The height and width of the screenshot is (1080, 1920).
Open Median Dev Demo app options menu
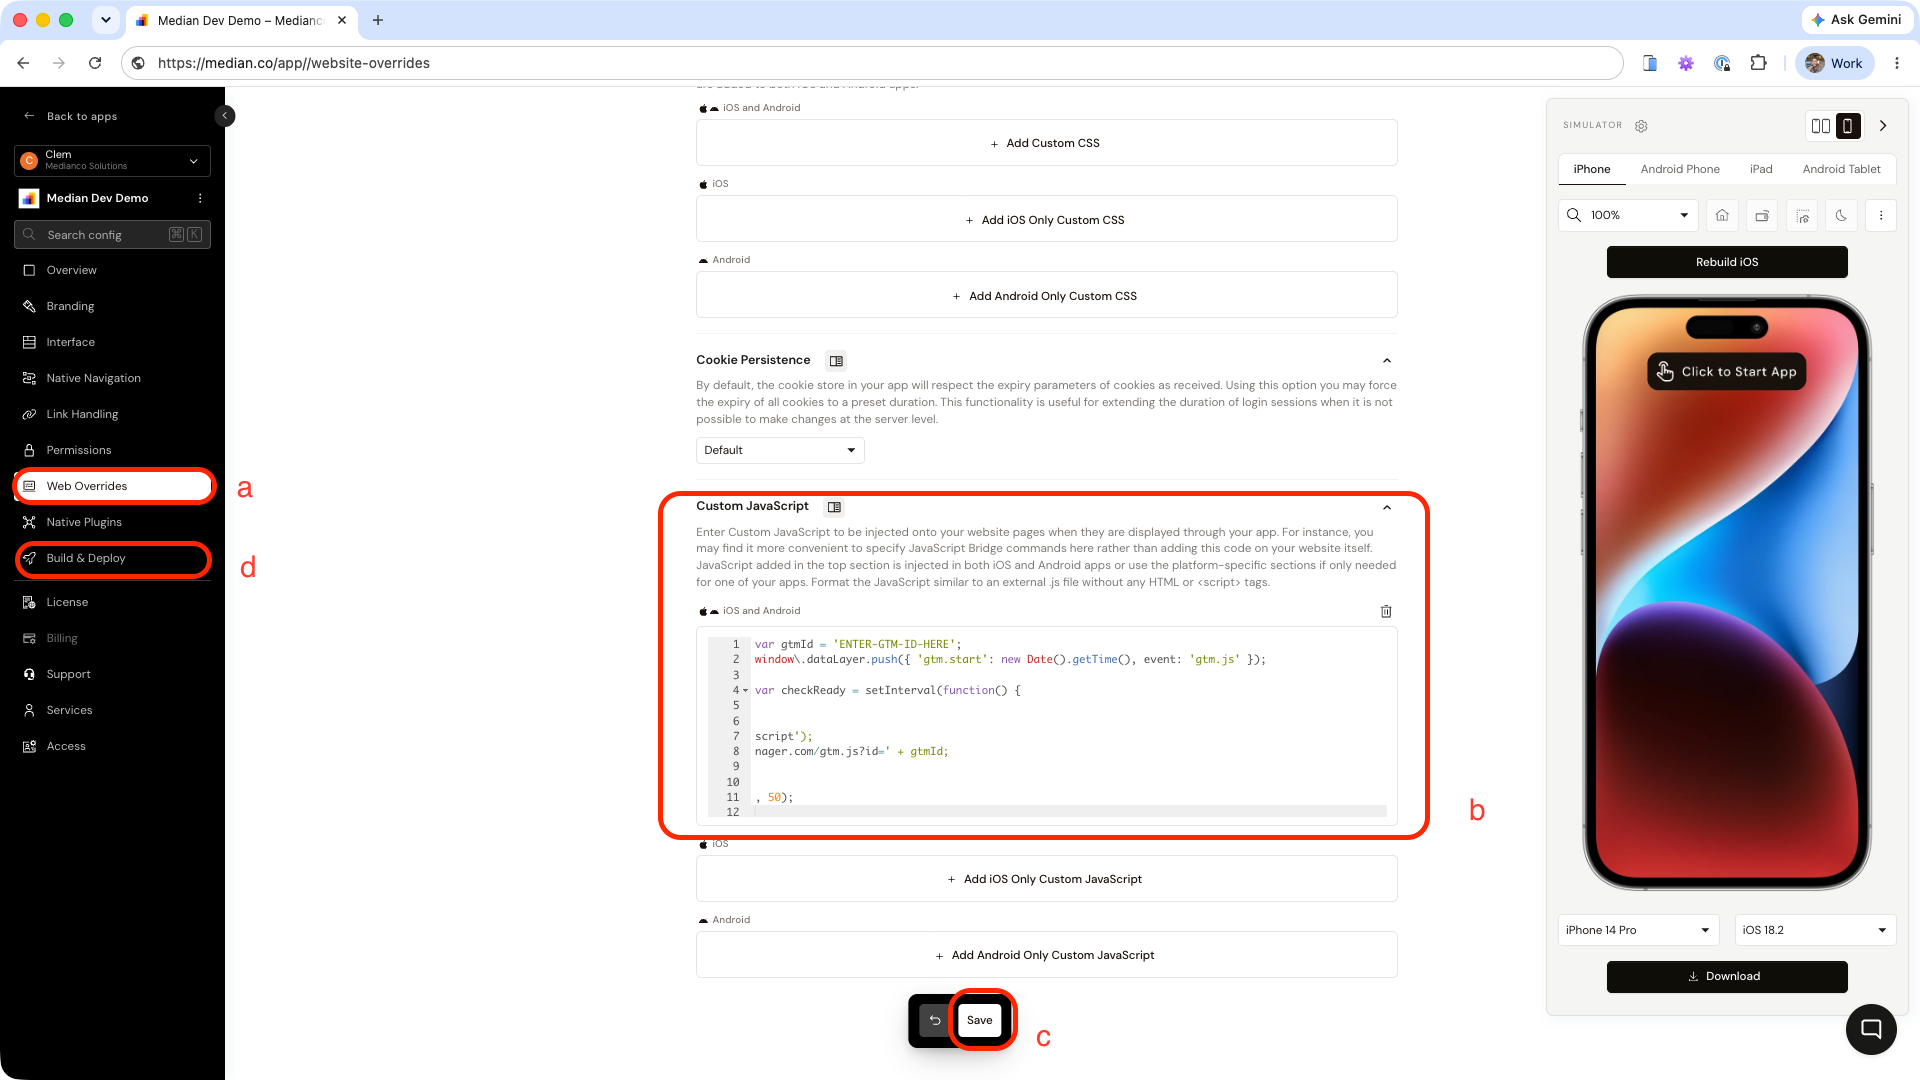tap(200, 198)
